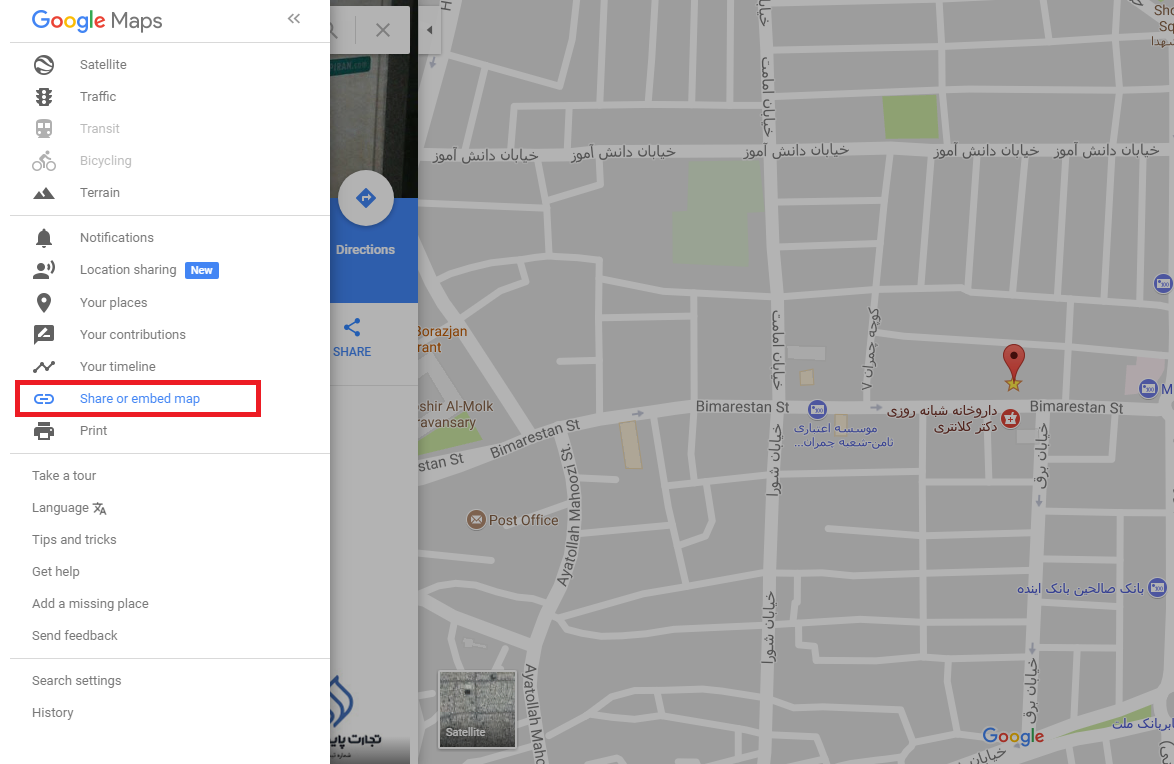Open Search settings link
The height and width of the screenshot is (764, 1174).
coord(76,681)
